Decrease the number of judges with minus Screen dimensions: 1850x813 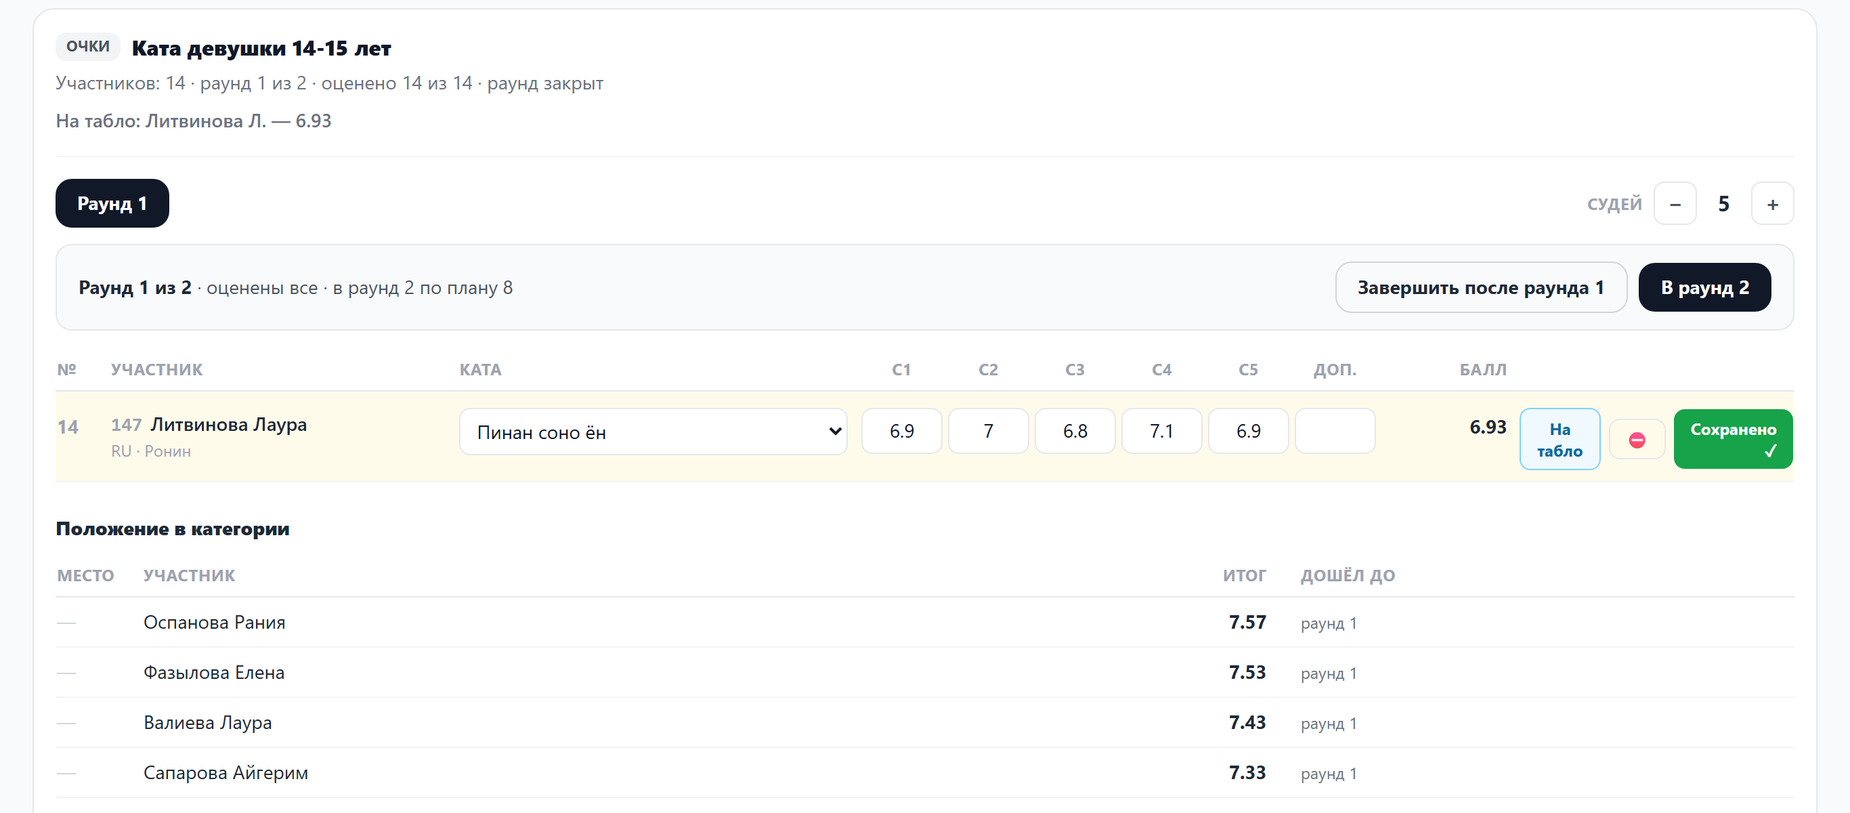tap(1675, 204)
